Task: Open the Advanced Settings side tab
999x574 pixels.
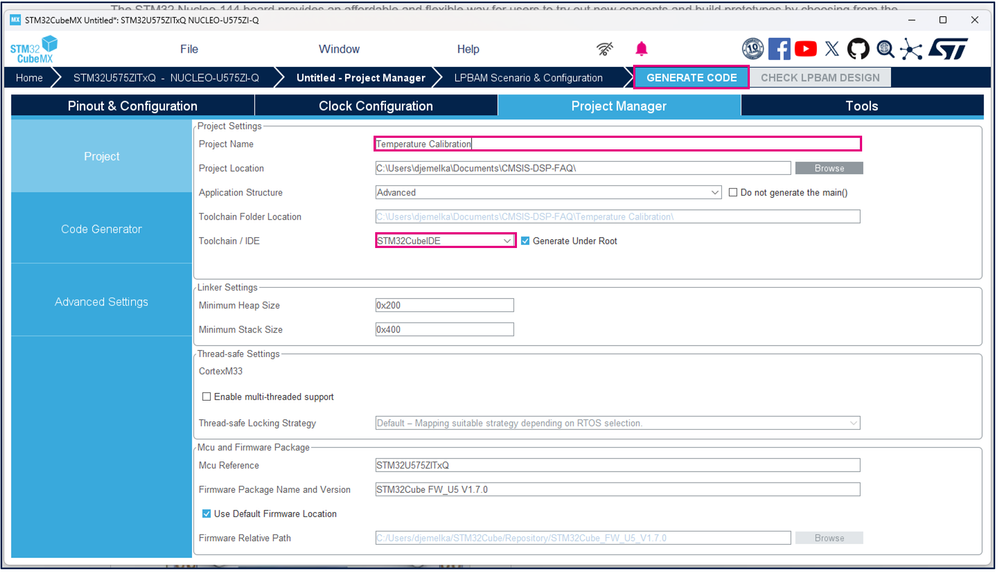Action: 101,301
